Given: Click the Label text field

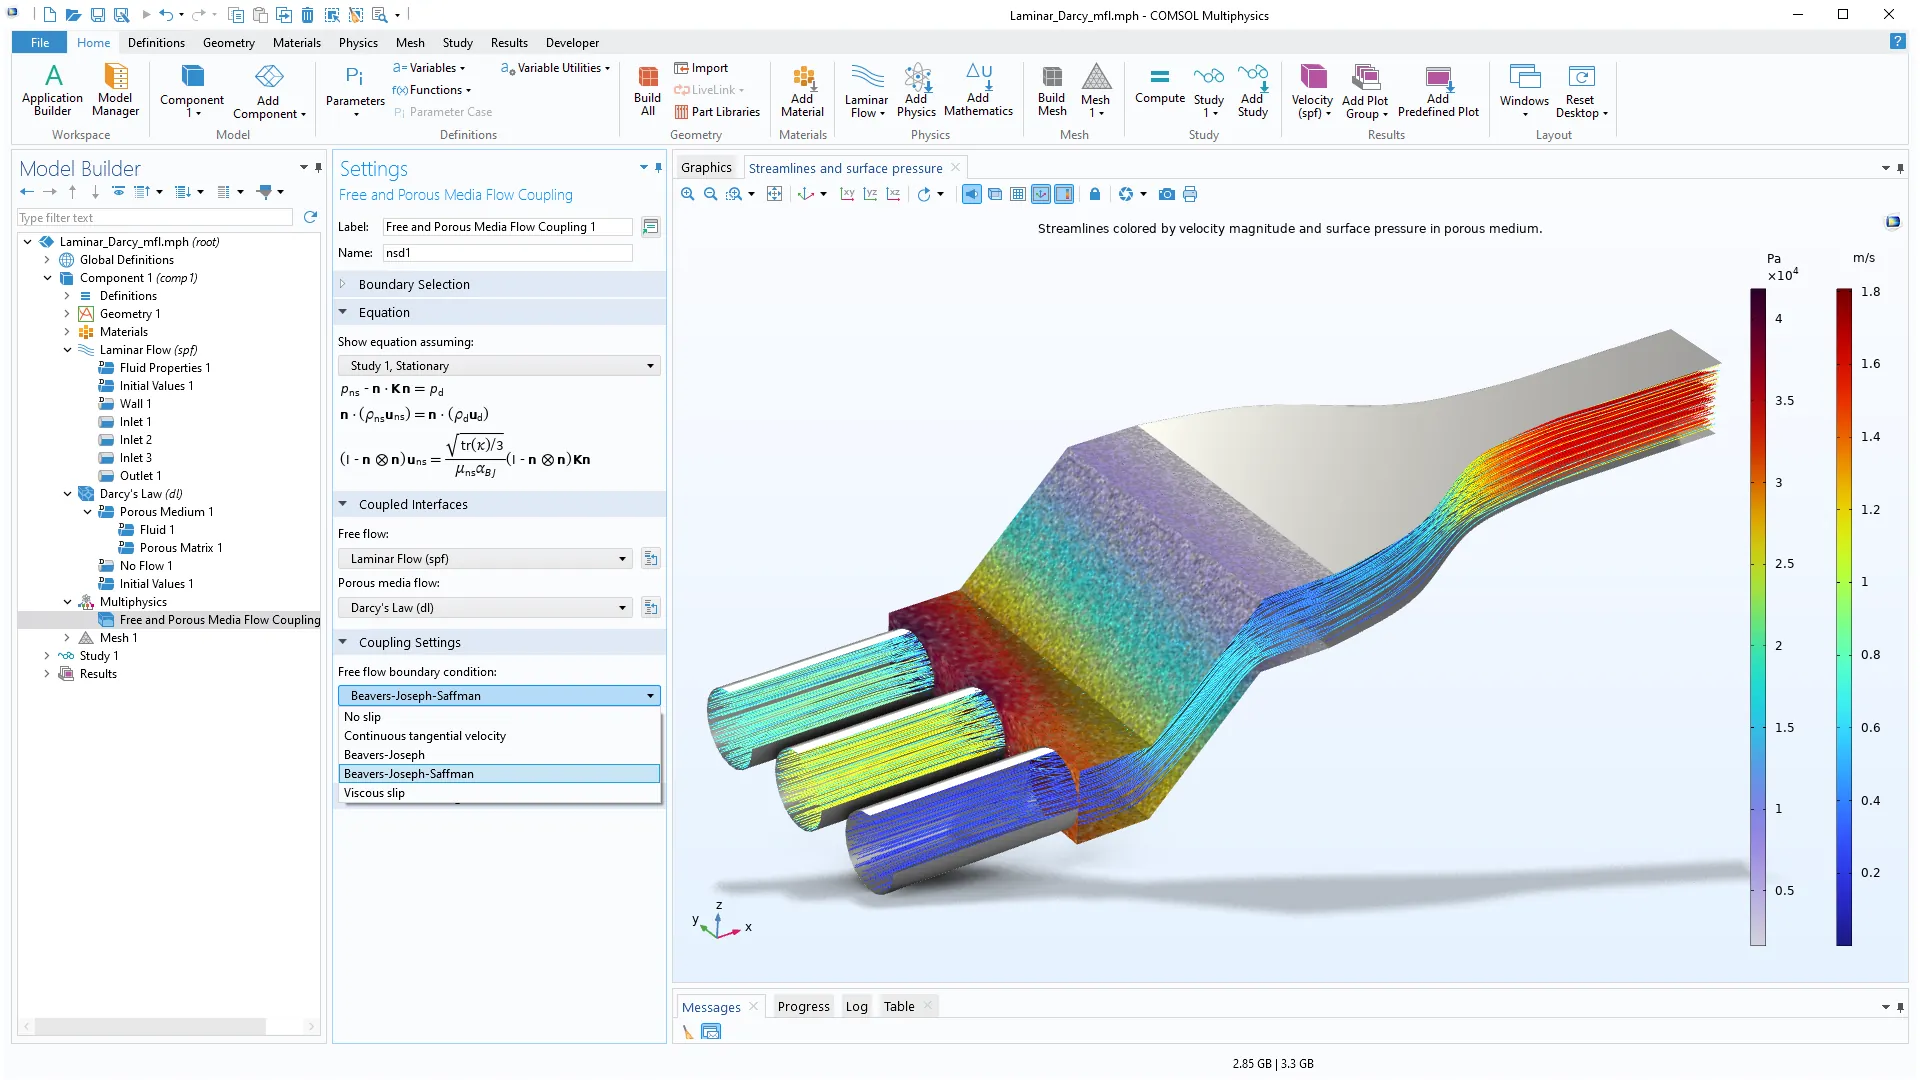Looking at the screenshot, I should [x=507, y=227].
